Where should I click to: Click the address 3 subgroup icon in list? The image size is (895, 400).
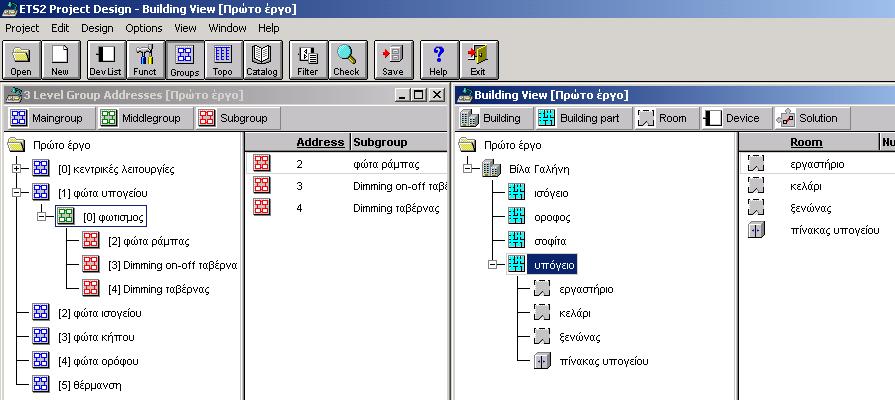pyautogui.click(x=261, y=185)
